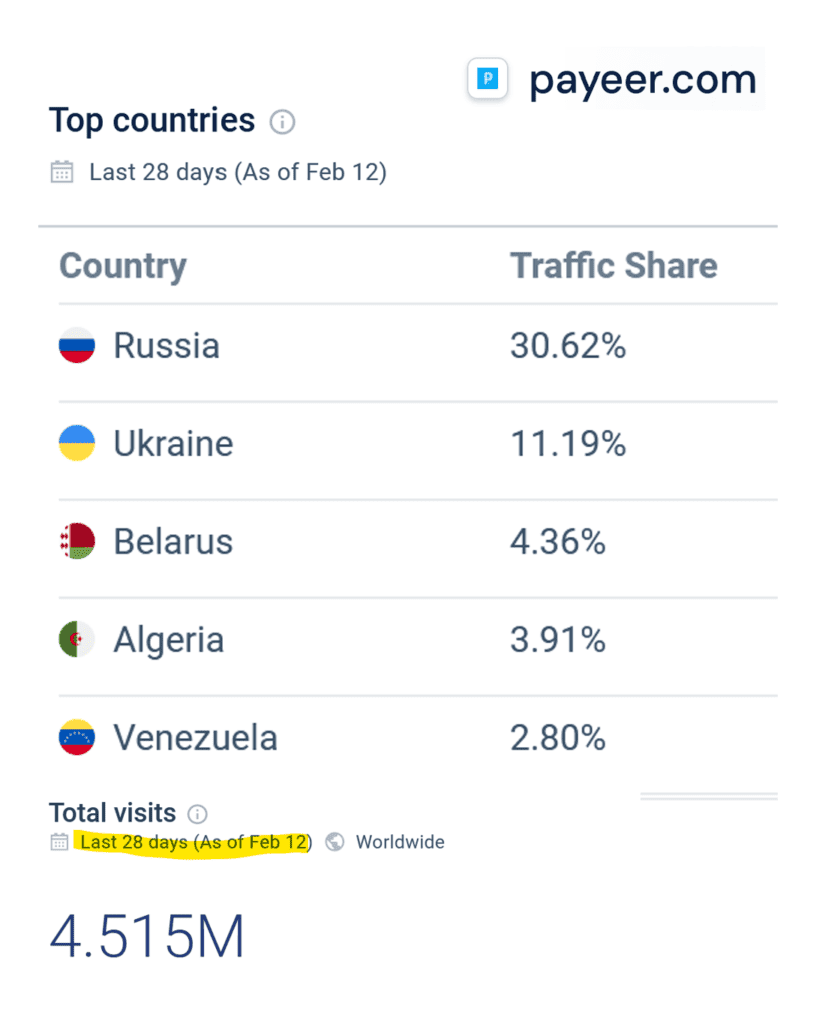This screenshot has width=822, height=1024.
Task: Click the payeer.com link
Action: click(643, 79)
